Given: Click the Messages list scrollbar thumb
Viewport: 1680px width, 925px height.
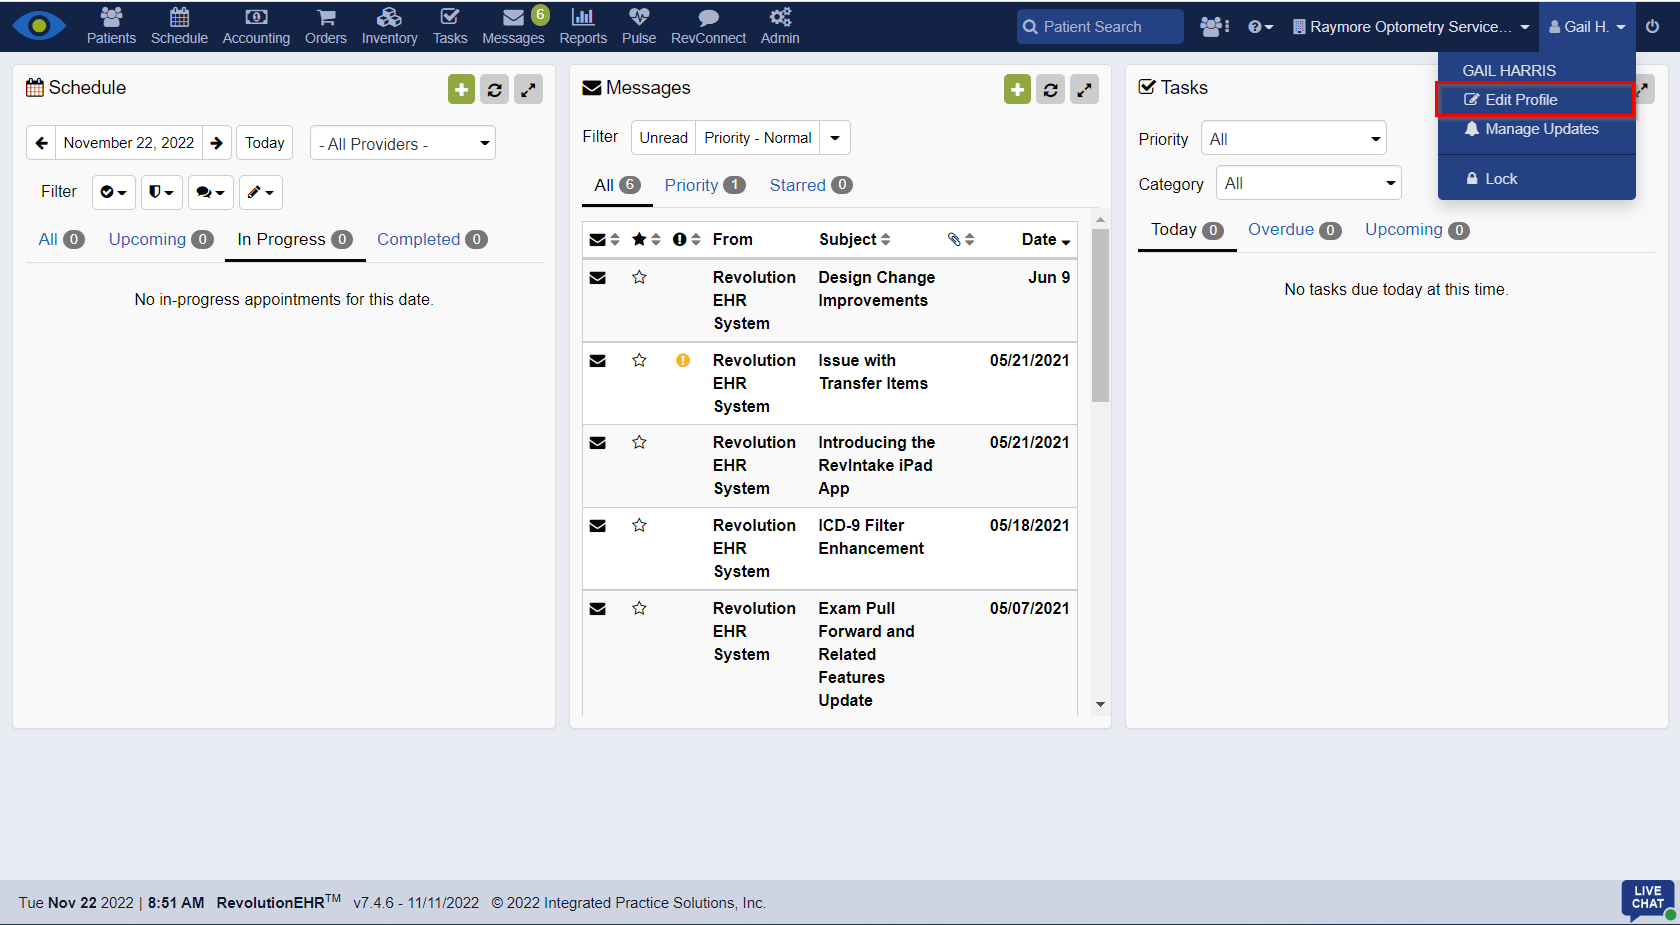Looking at the screenshot, I should 1100,315.
